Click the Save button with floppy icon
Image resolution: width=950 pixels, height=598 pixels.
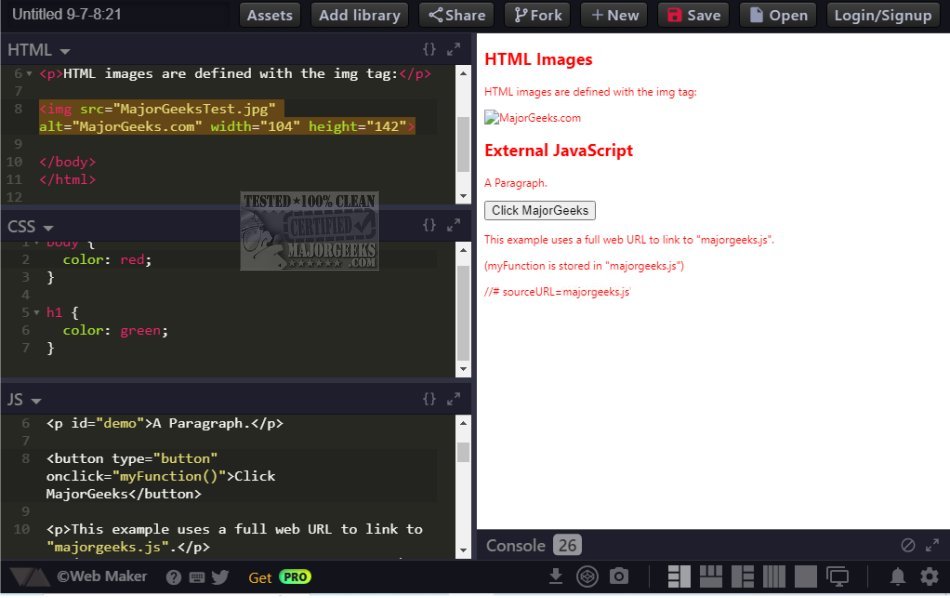pyautogui.click(x=694, y=15)
